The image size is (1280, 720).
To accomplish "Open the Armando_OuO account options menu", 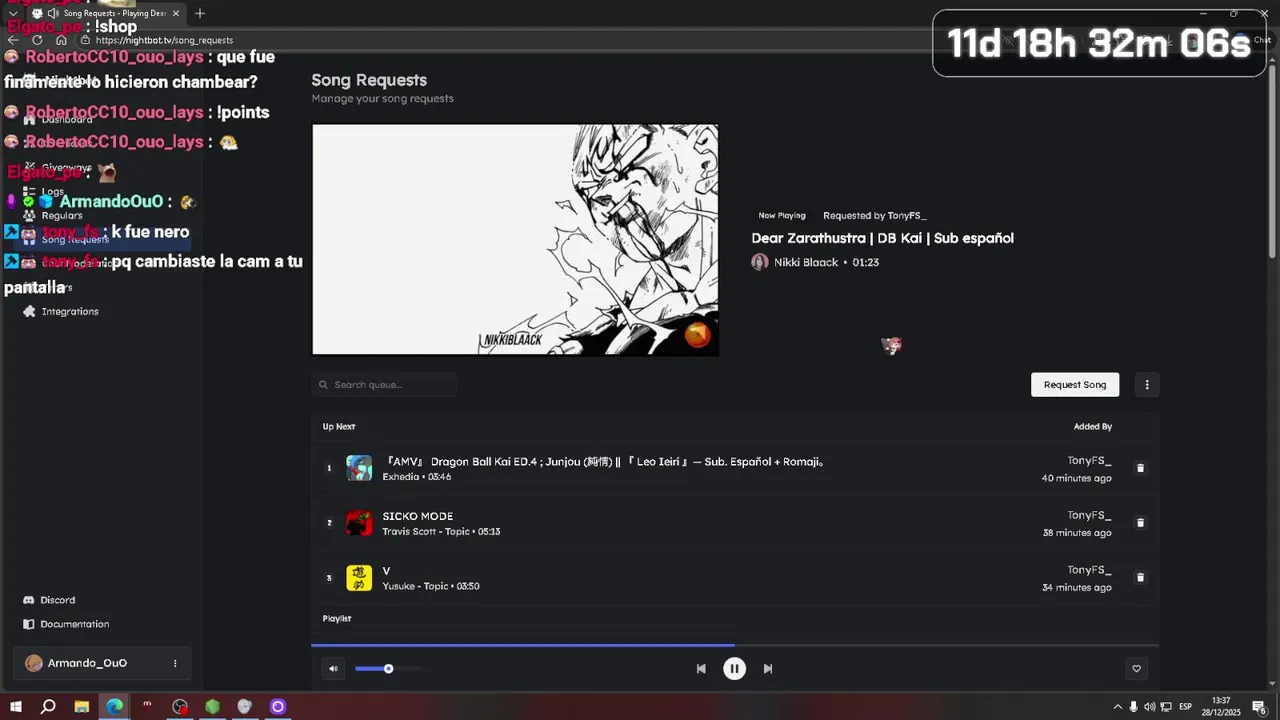I will click(x=175, y=663).
